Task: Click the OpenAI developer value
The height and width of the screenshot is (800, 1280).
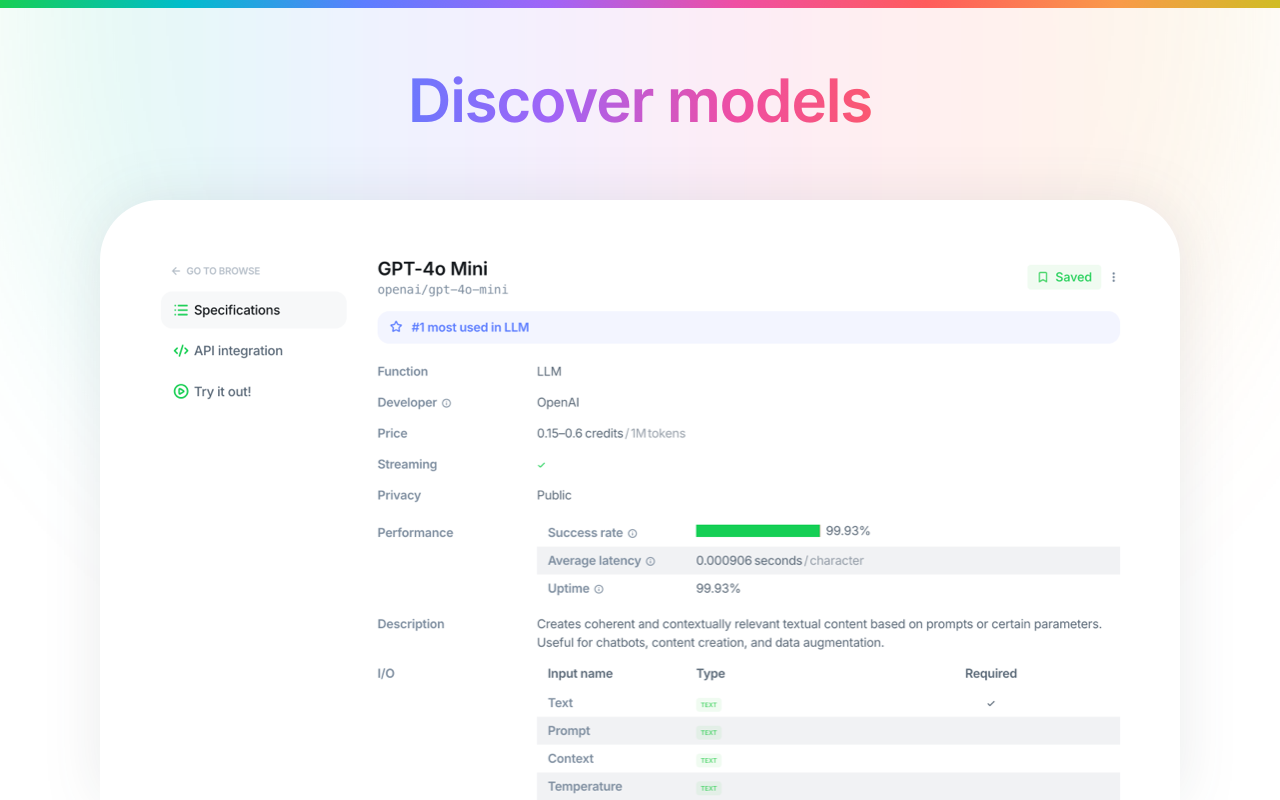Action: [558, 402]
